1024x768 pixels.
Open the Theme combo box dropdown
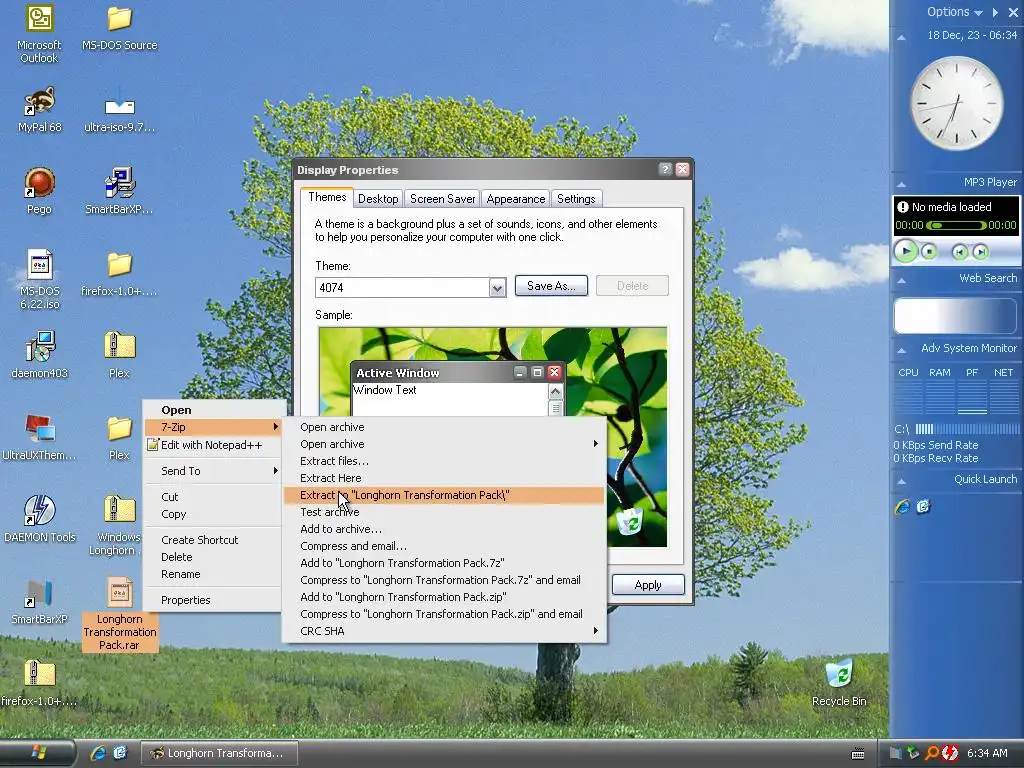[x=497, y=287]
